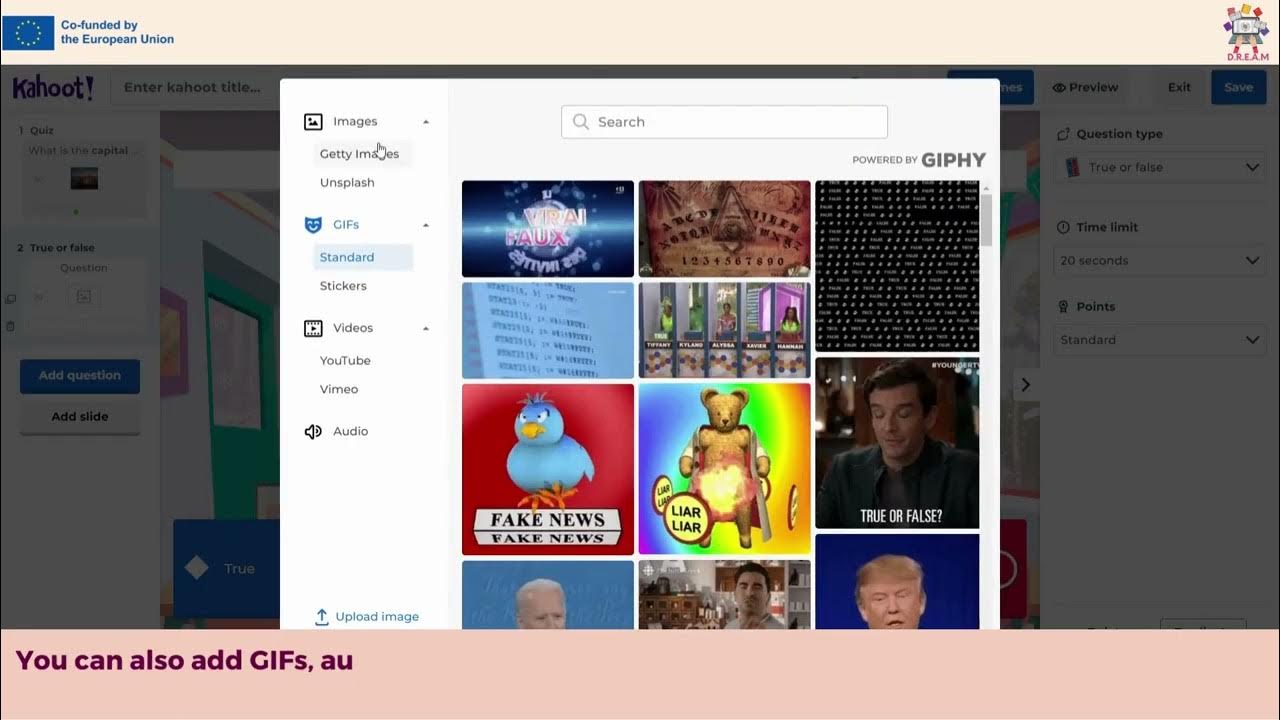Click Add slide button
Screen dimensions: 1280x720
pos(80,416)
